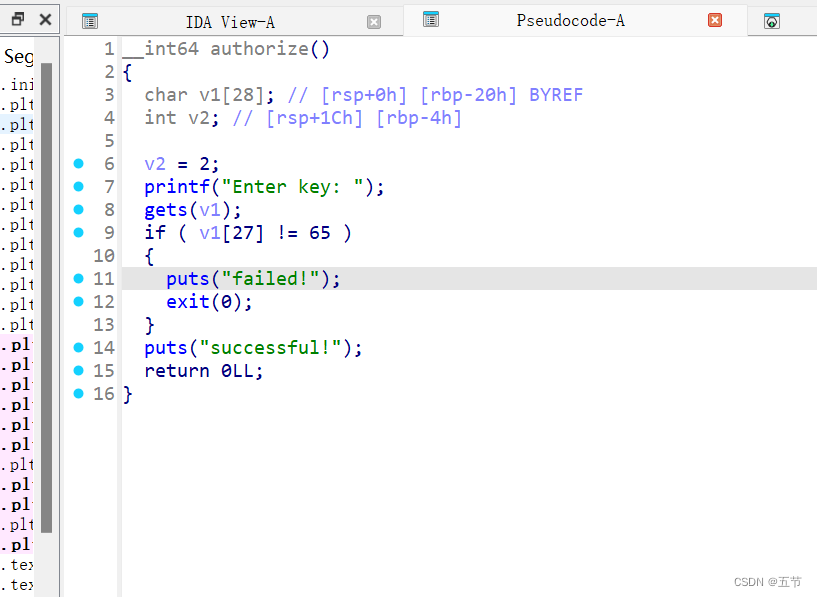
Task: Select the "failed!" string literal
Action: [x=270, y=279]
